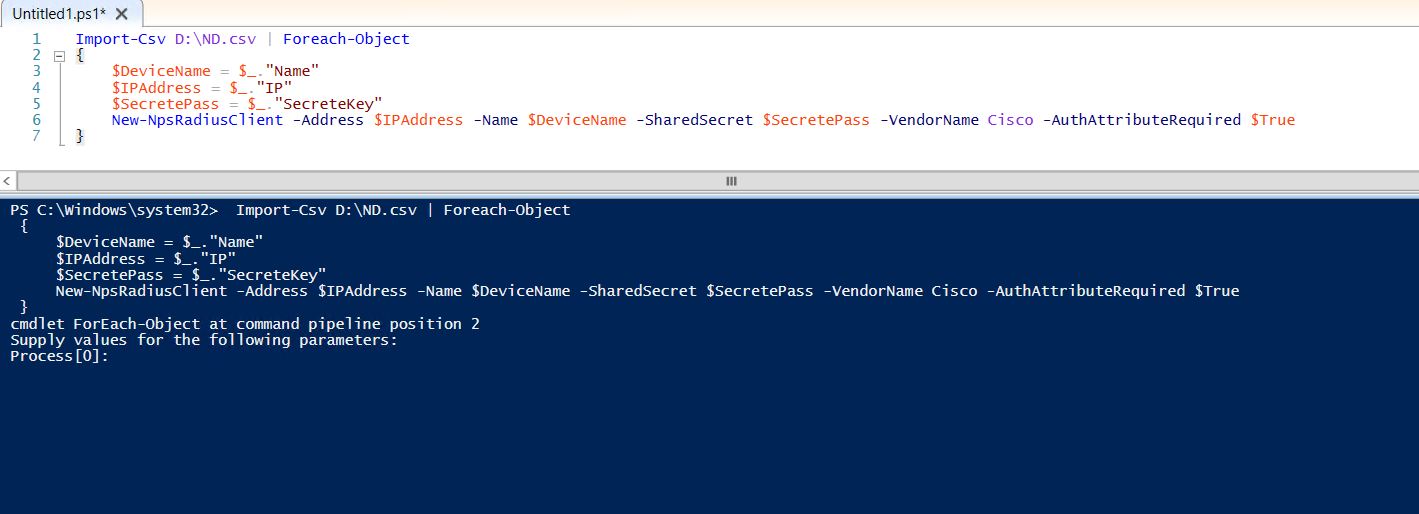Click Import-Csv in the console pane
Viewport: 1419px width, 514px height.
[283, 210]
